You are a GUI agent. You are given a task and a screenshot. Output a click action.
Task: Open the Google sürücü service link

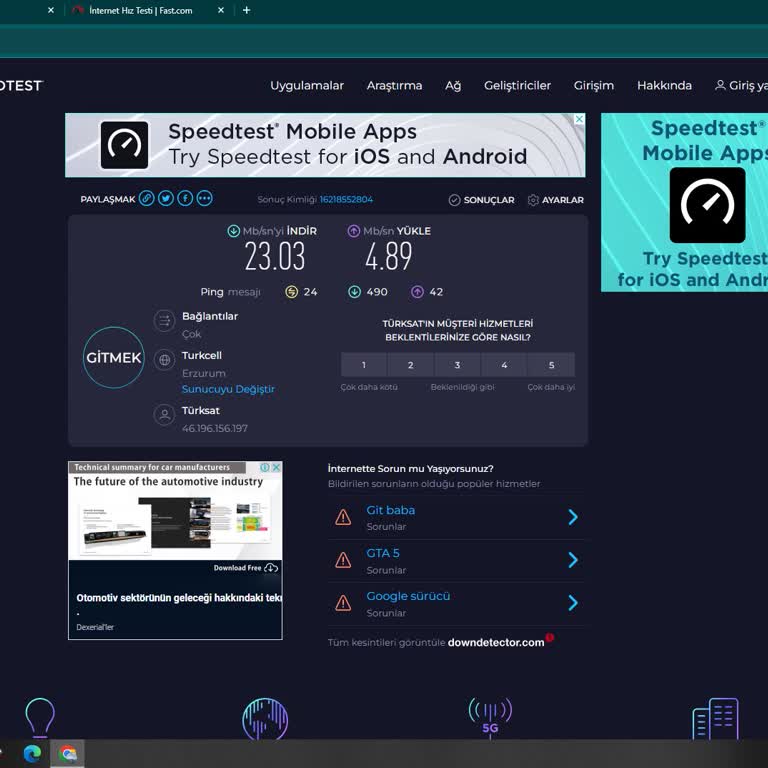click(x=408, y=596)
